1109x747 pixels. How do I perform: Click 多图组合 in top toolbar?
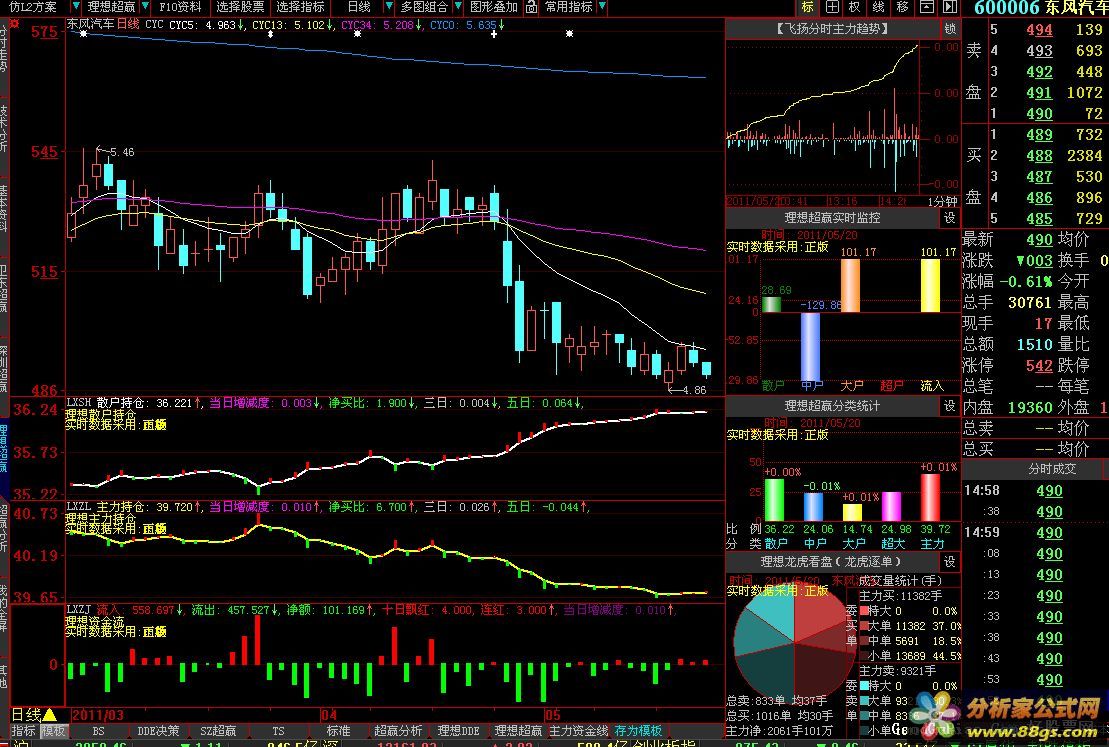pyautogui.click(x=424, y=7)
